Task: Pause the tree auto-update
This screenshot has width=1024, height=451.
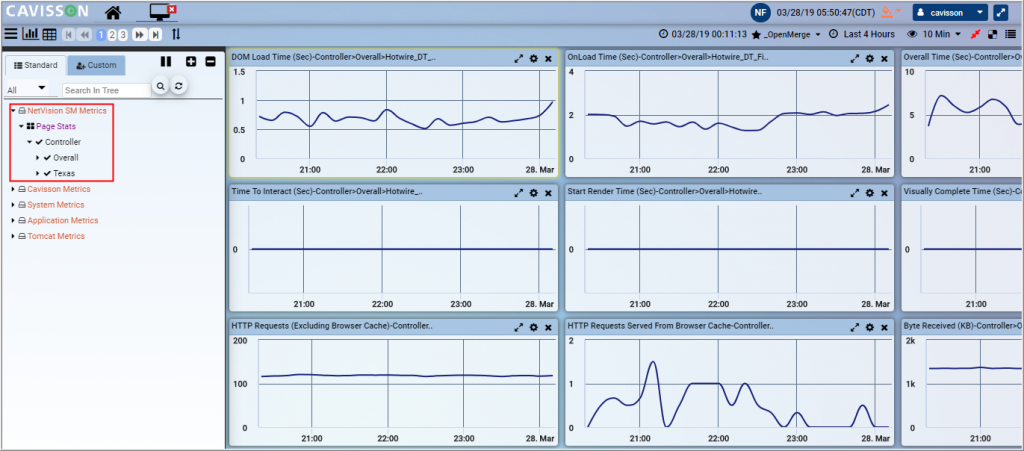Action: 166,61
